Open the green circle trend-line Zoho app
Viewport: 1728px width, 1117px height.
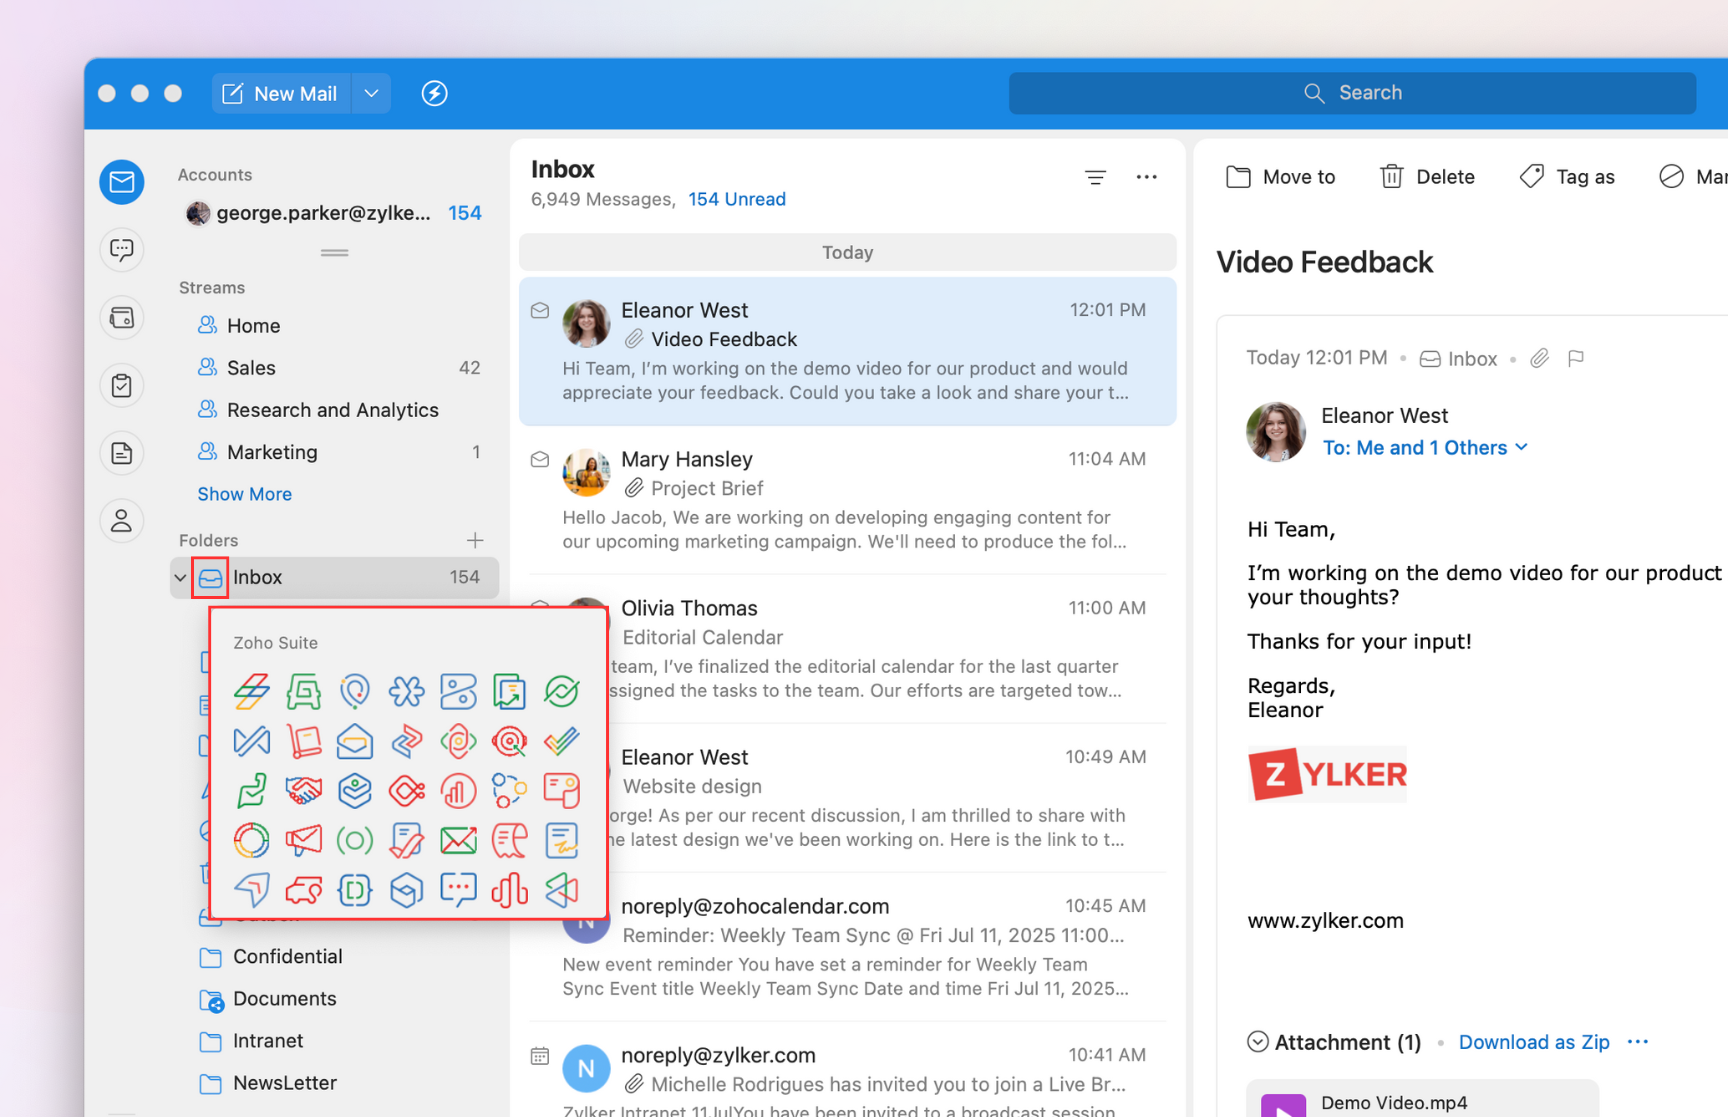pyautogui.click(x=562, y=691)
